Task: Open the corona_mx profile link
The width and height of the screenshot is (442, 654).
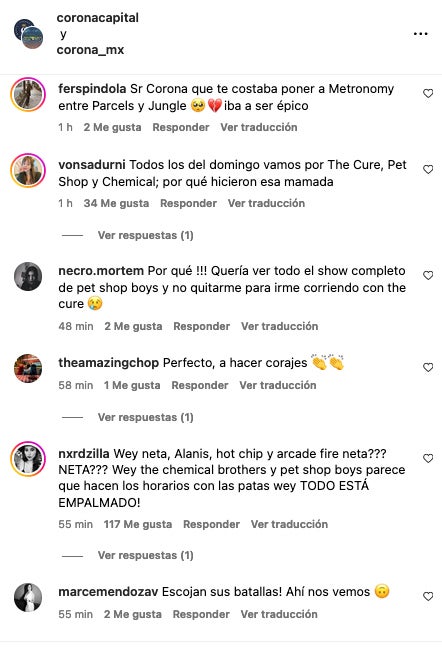Action: coord(90,50)
